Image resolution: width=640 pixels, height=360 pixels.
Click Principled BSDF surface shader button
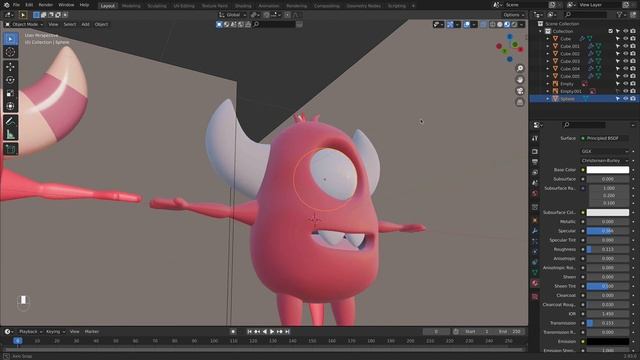click(604, 138)
